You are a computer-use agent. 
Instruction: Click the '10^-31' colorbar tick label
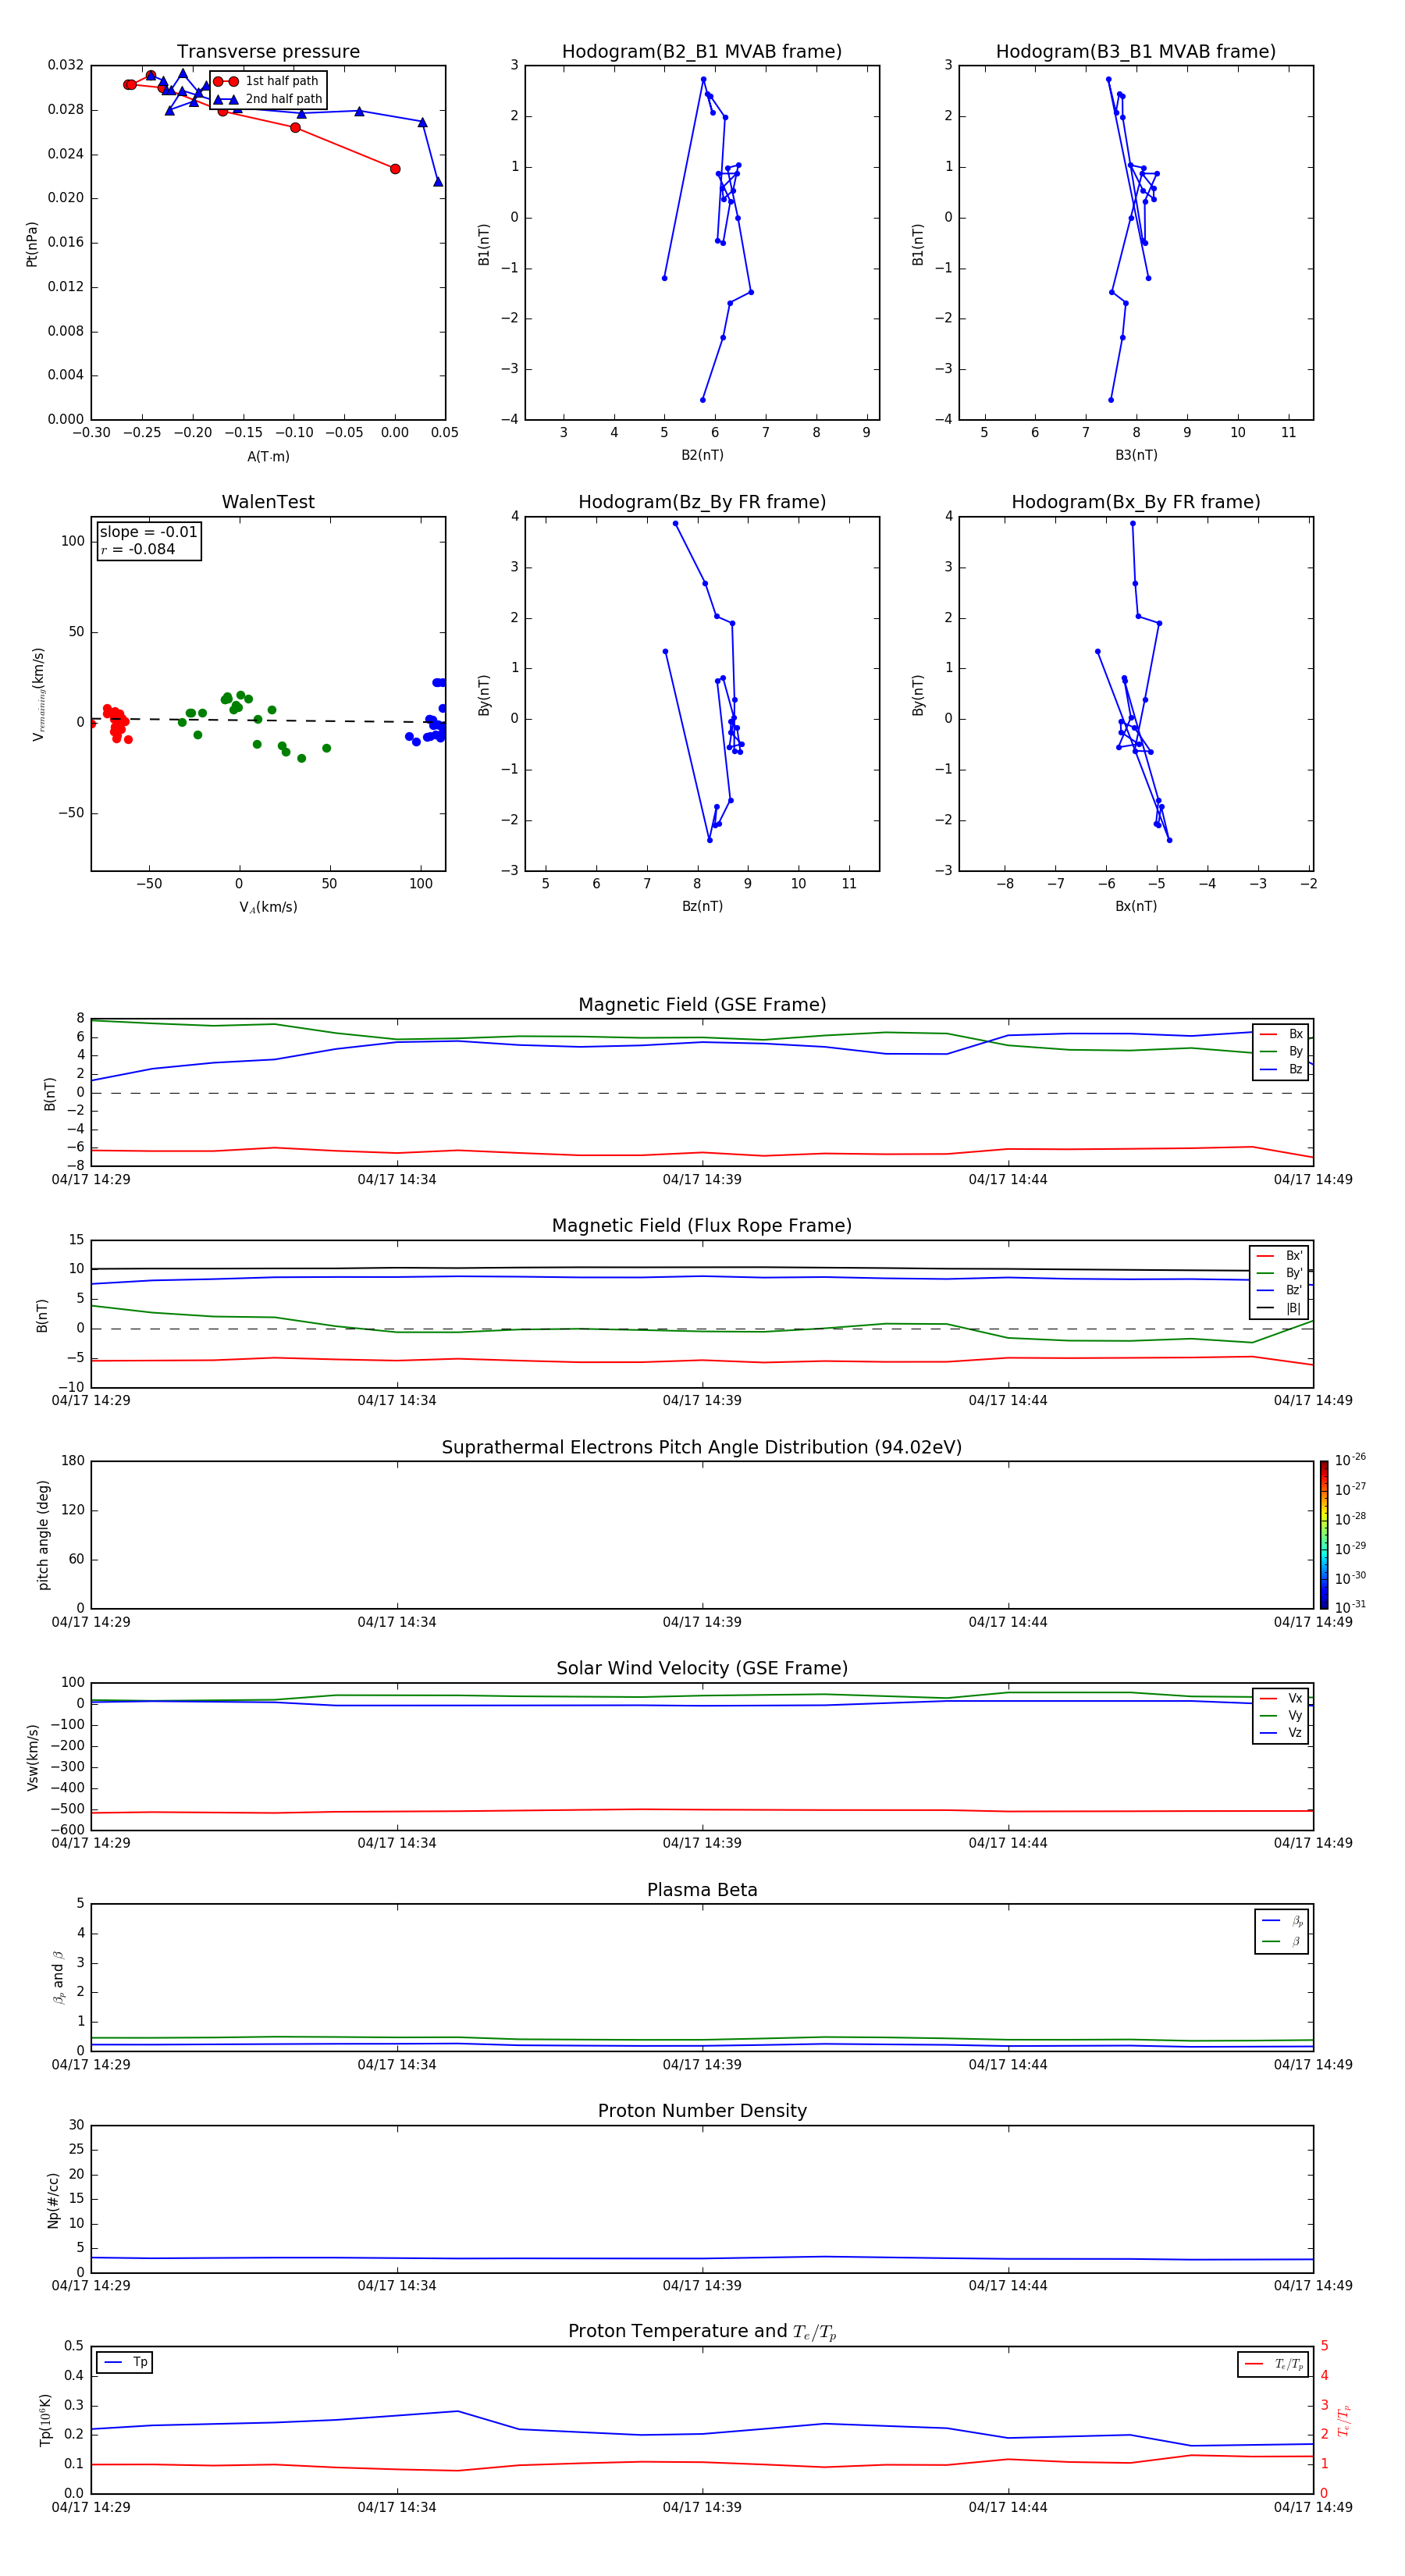tap(1350, 1607)
